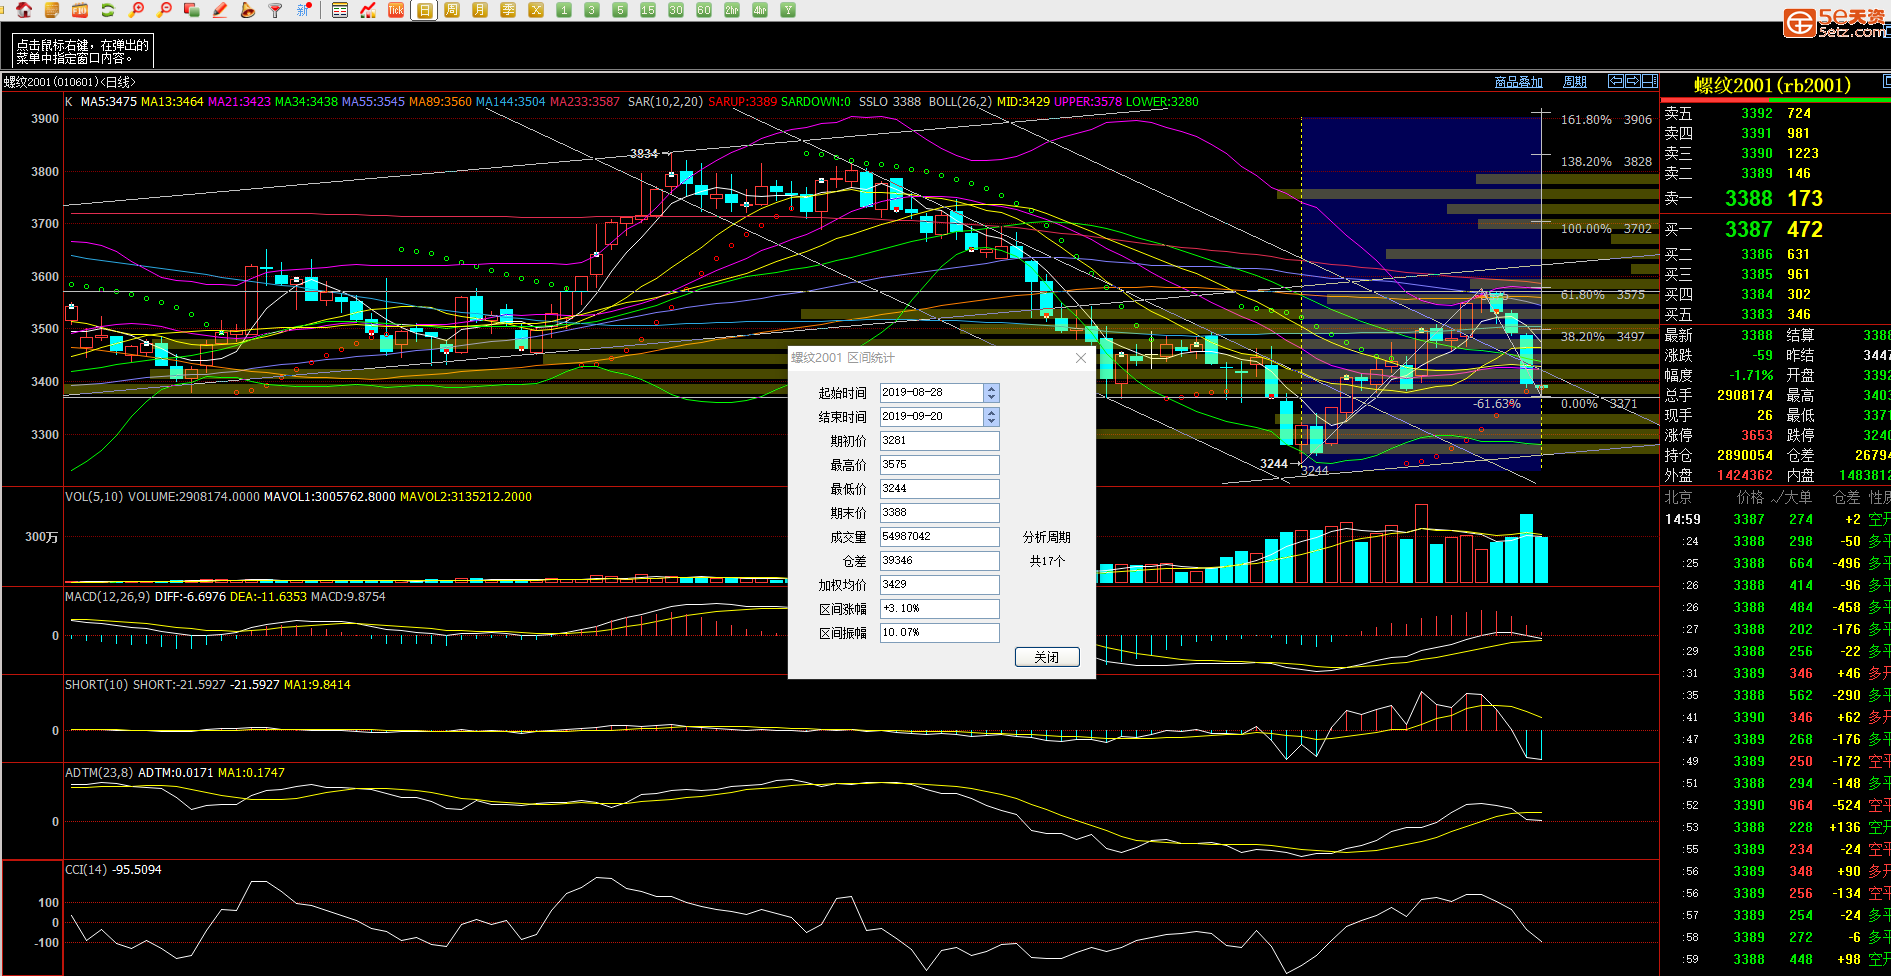The image size is (1891, 976).
Task: Zoom in with the plus magnifier icon
Action: coord(136,10)
